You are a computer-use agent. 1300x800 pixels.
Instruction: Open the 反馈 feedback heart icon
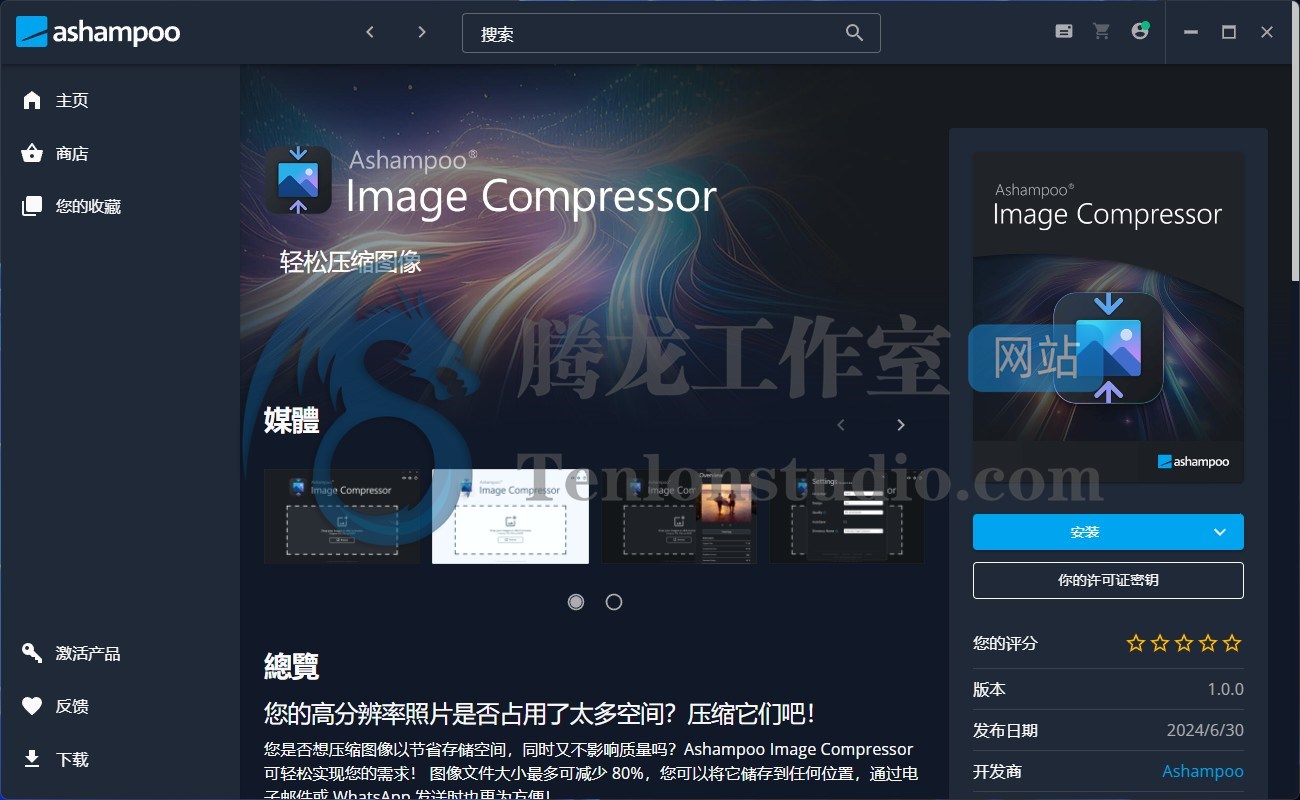pos(32,706)
